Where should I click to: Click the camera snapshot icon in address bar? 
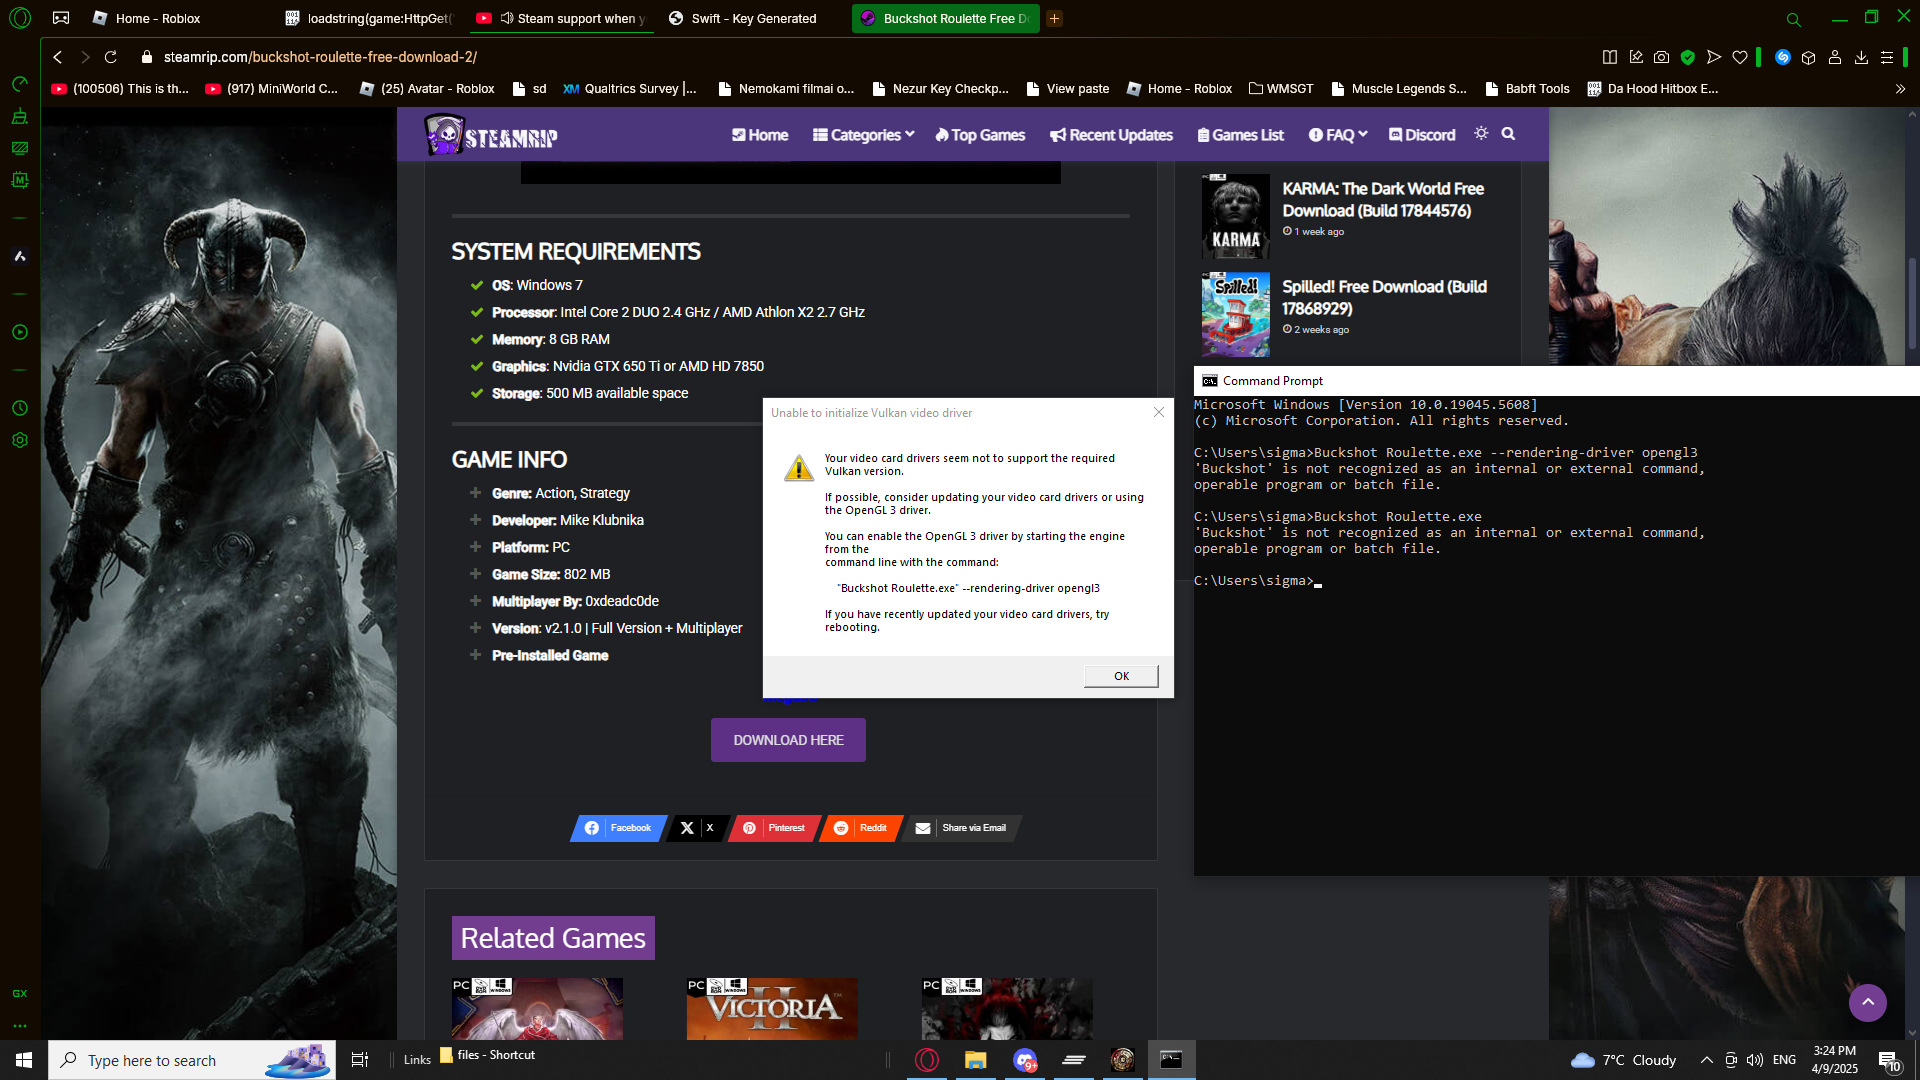[1661, 57]
